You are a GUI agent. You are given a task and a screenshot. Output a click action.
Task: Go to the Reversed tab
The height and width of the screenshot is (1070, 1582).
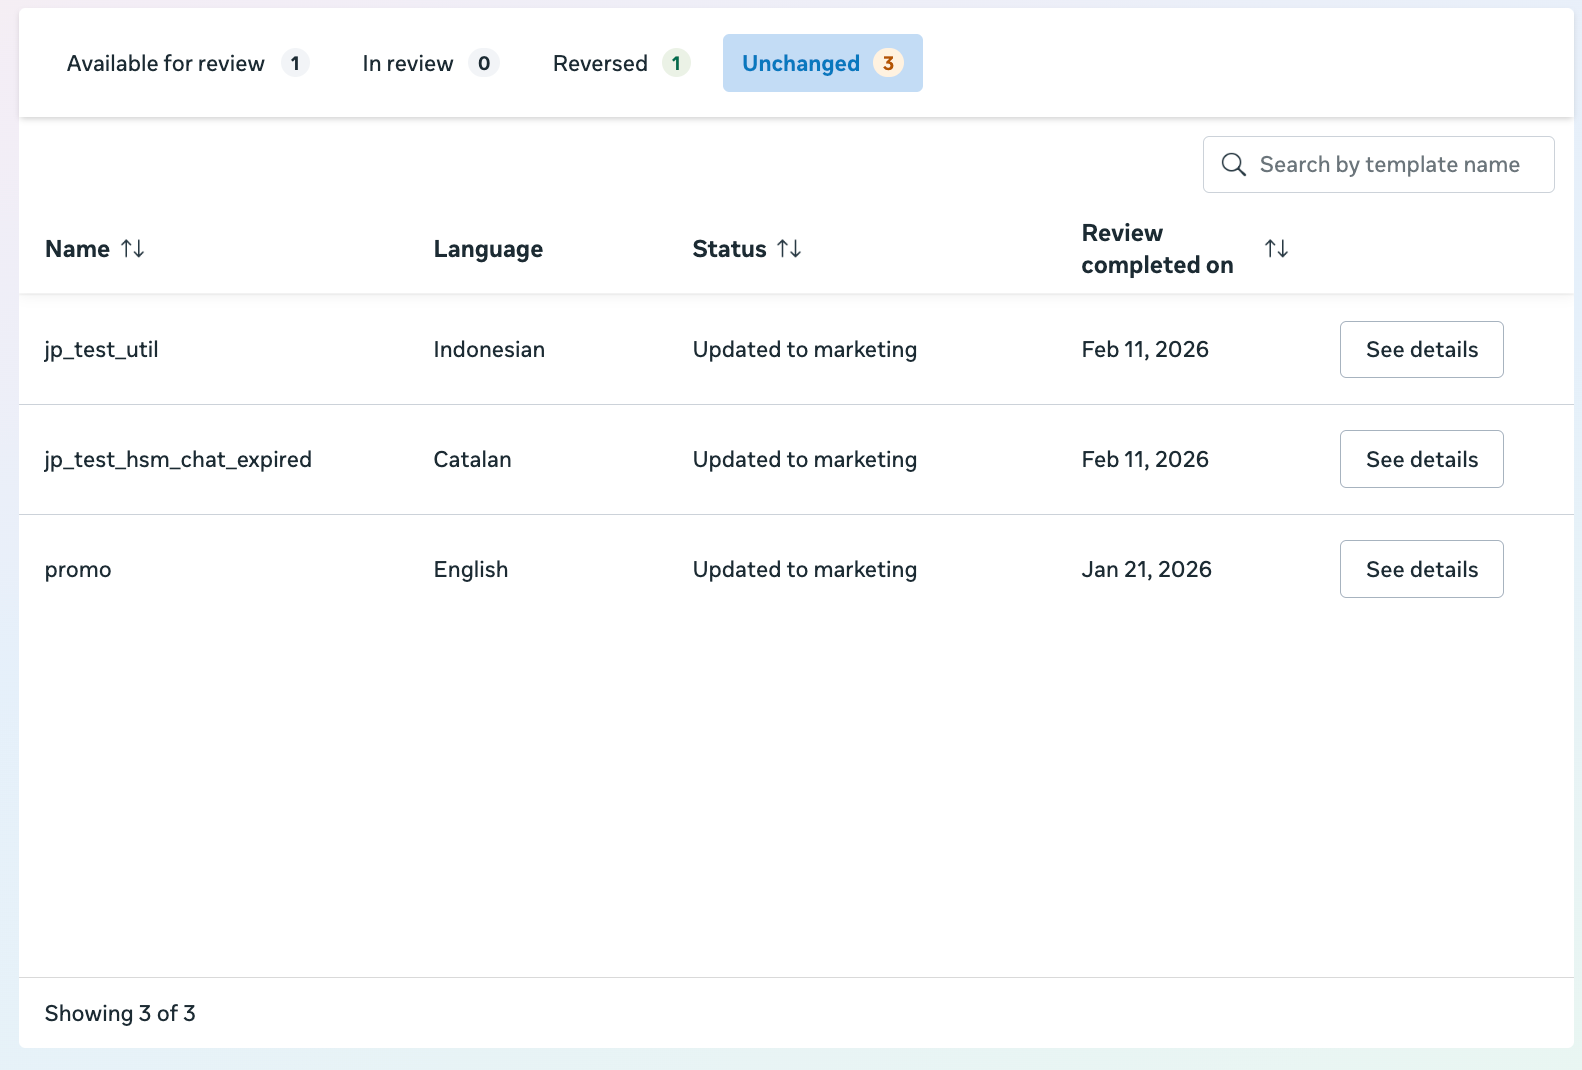point(600,63)
